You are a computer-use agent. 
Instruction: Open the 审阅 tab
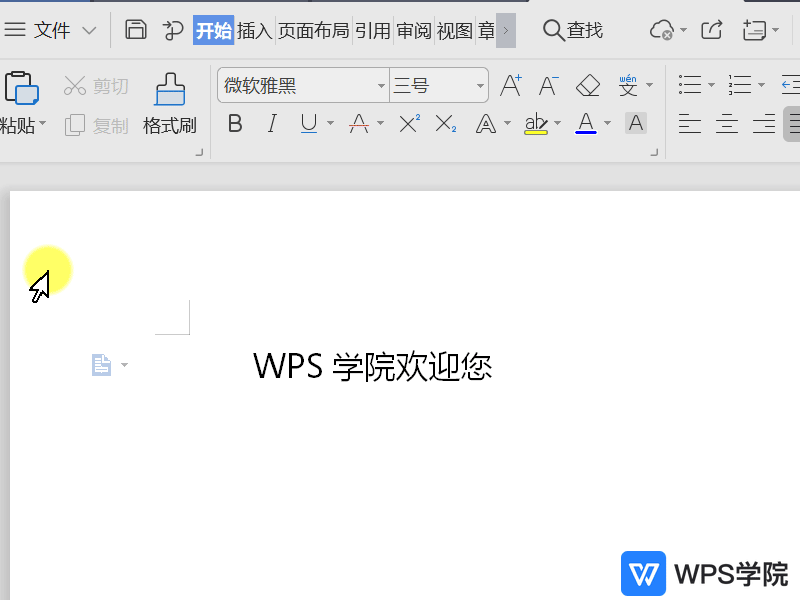coord(414,31)
